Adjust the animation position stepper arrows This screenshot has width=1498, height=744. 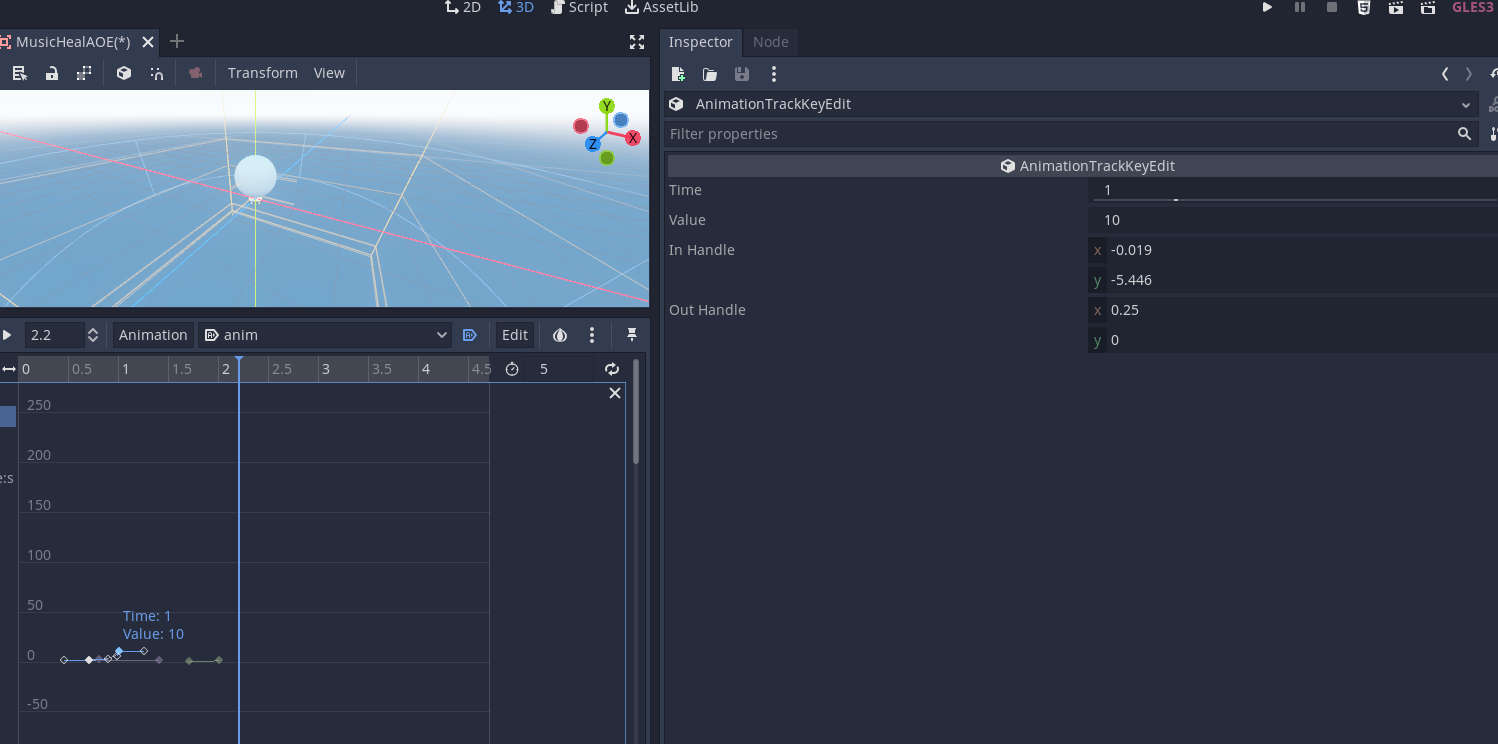point(93,335)
